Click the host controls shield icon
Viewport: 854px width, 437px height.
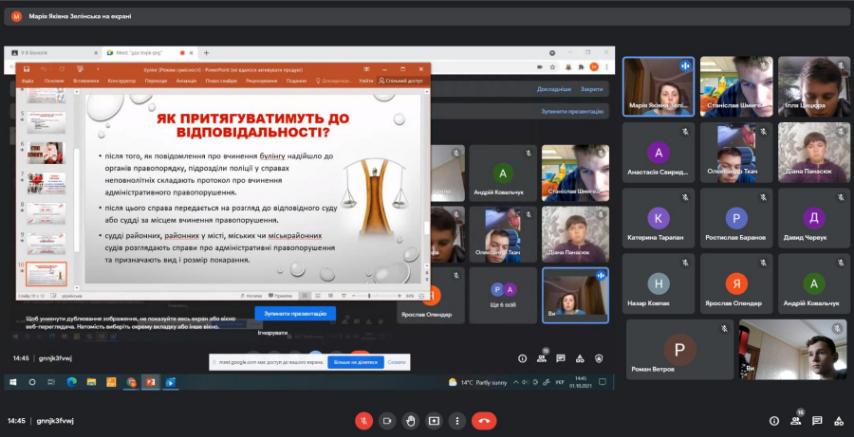point(599,358)
